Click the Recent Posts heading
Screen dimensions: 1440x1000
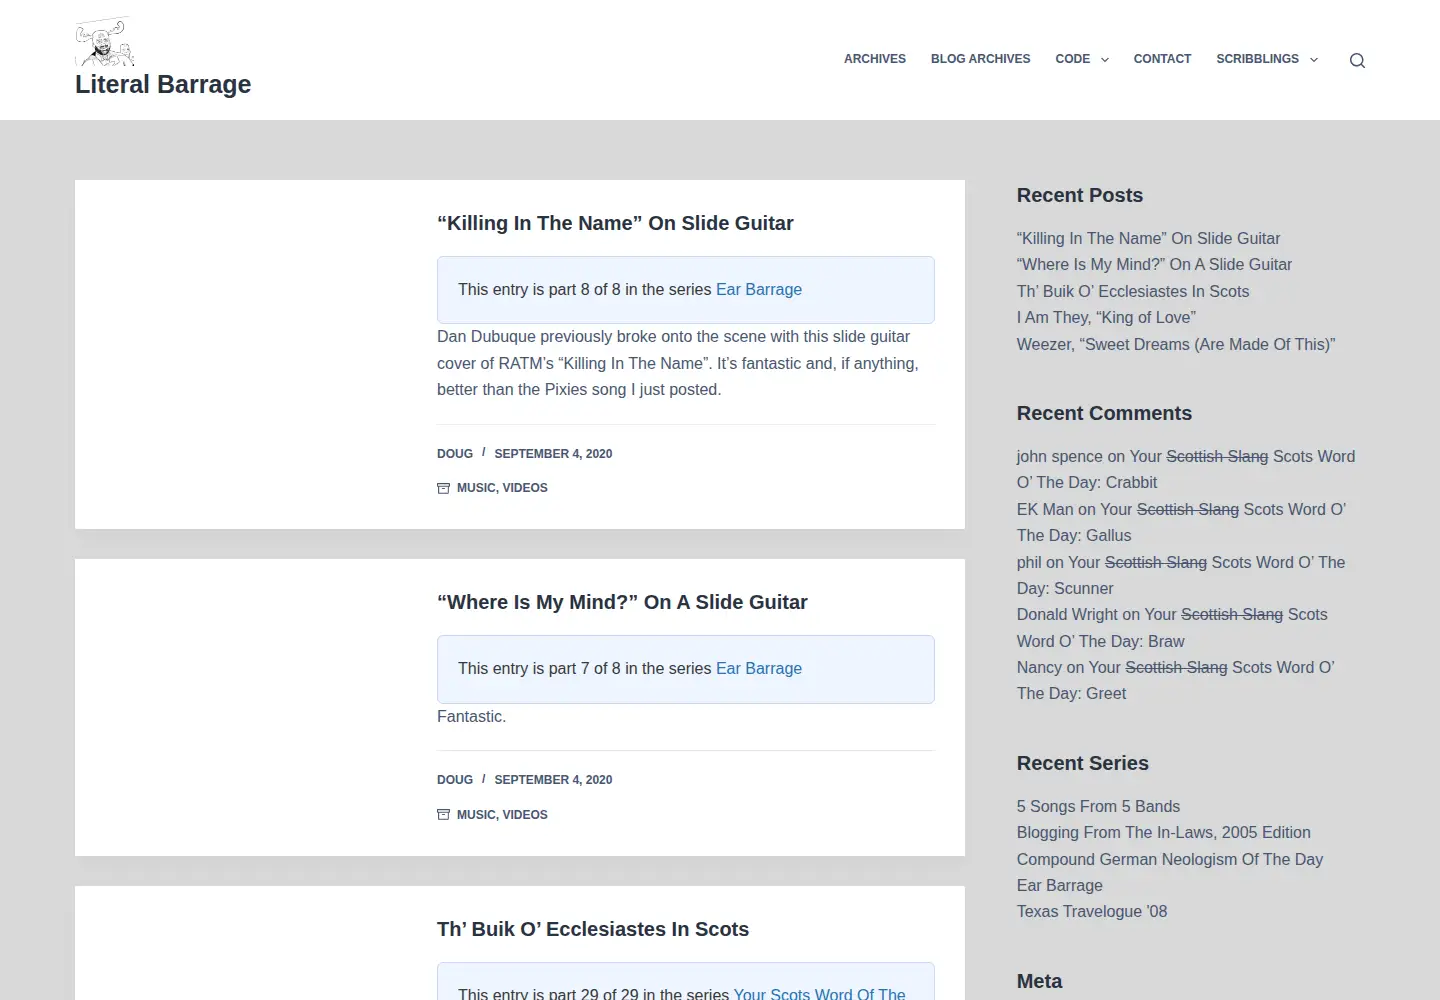pos(1080,195)
